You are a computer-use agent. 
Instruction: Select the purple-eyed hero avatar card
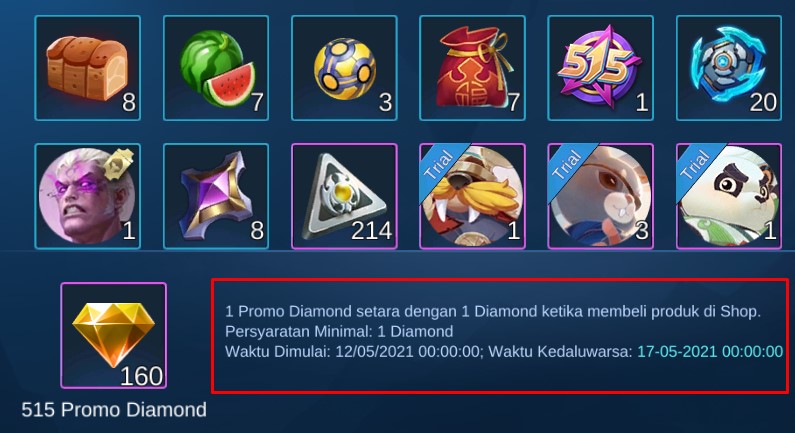point(88,196)
